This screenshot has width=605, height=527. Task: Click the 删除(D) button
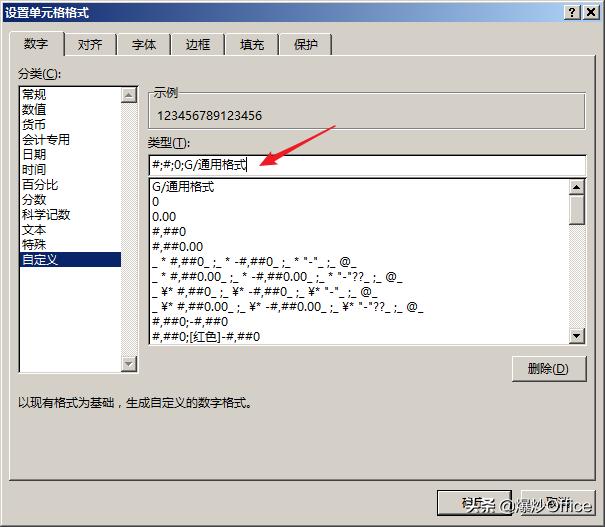pyautogui.click(x=549, y=369)
